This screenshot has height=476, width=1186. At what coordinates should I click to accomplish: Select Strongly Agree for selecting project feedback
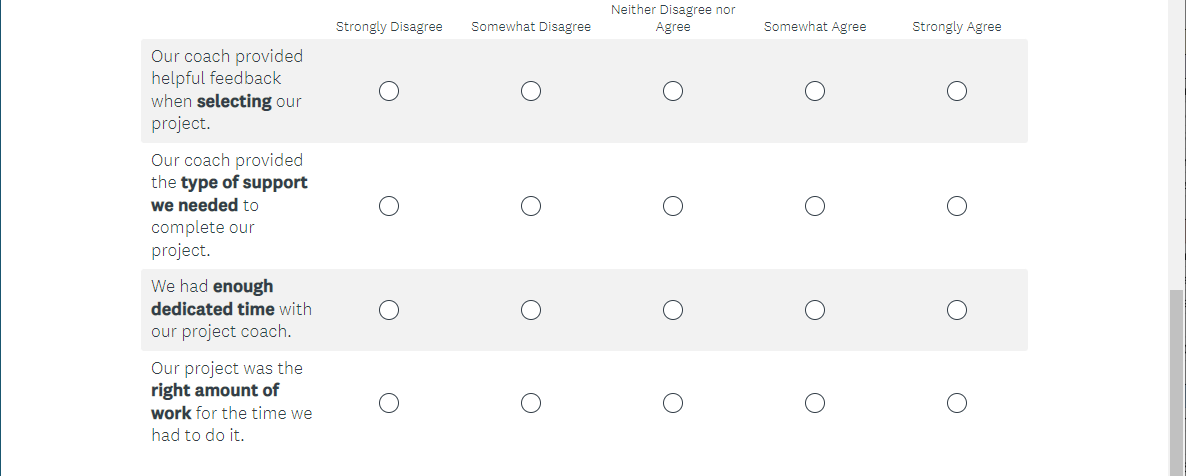957,91
